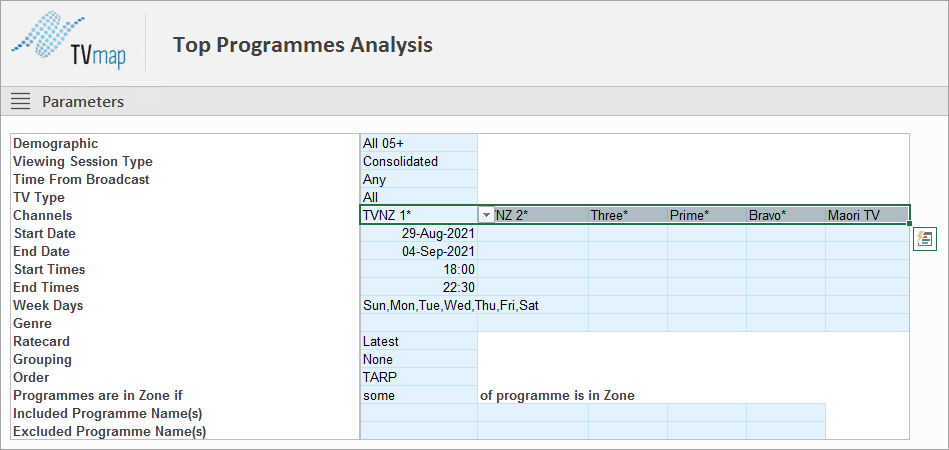Click the 'of programme is in Zone' text
949x450 pixels.
point(557,396)
